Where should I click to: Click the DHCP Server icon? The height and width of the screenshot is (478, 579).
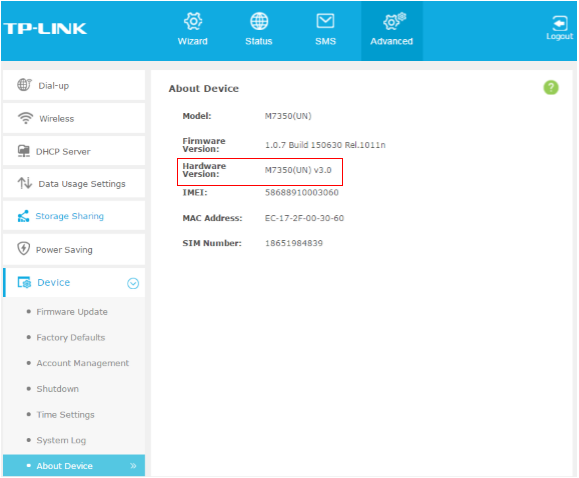24,151
